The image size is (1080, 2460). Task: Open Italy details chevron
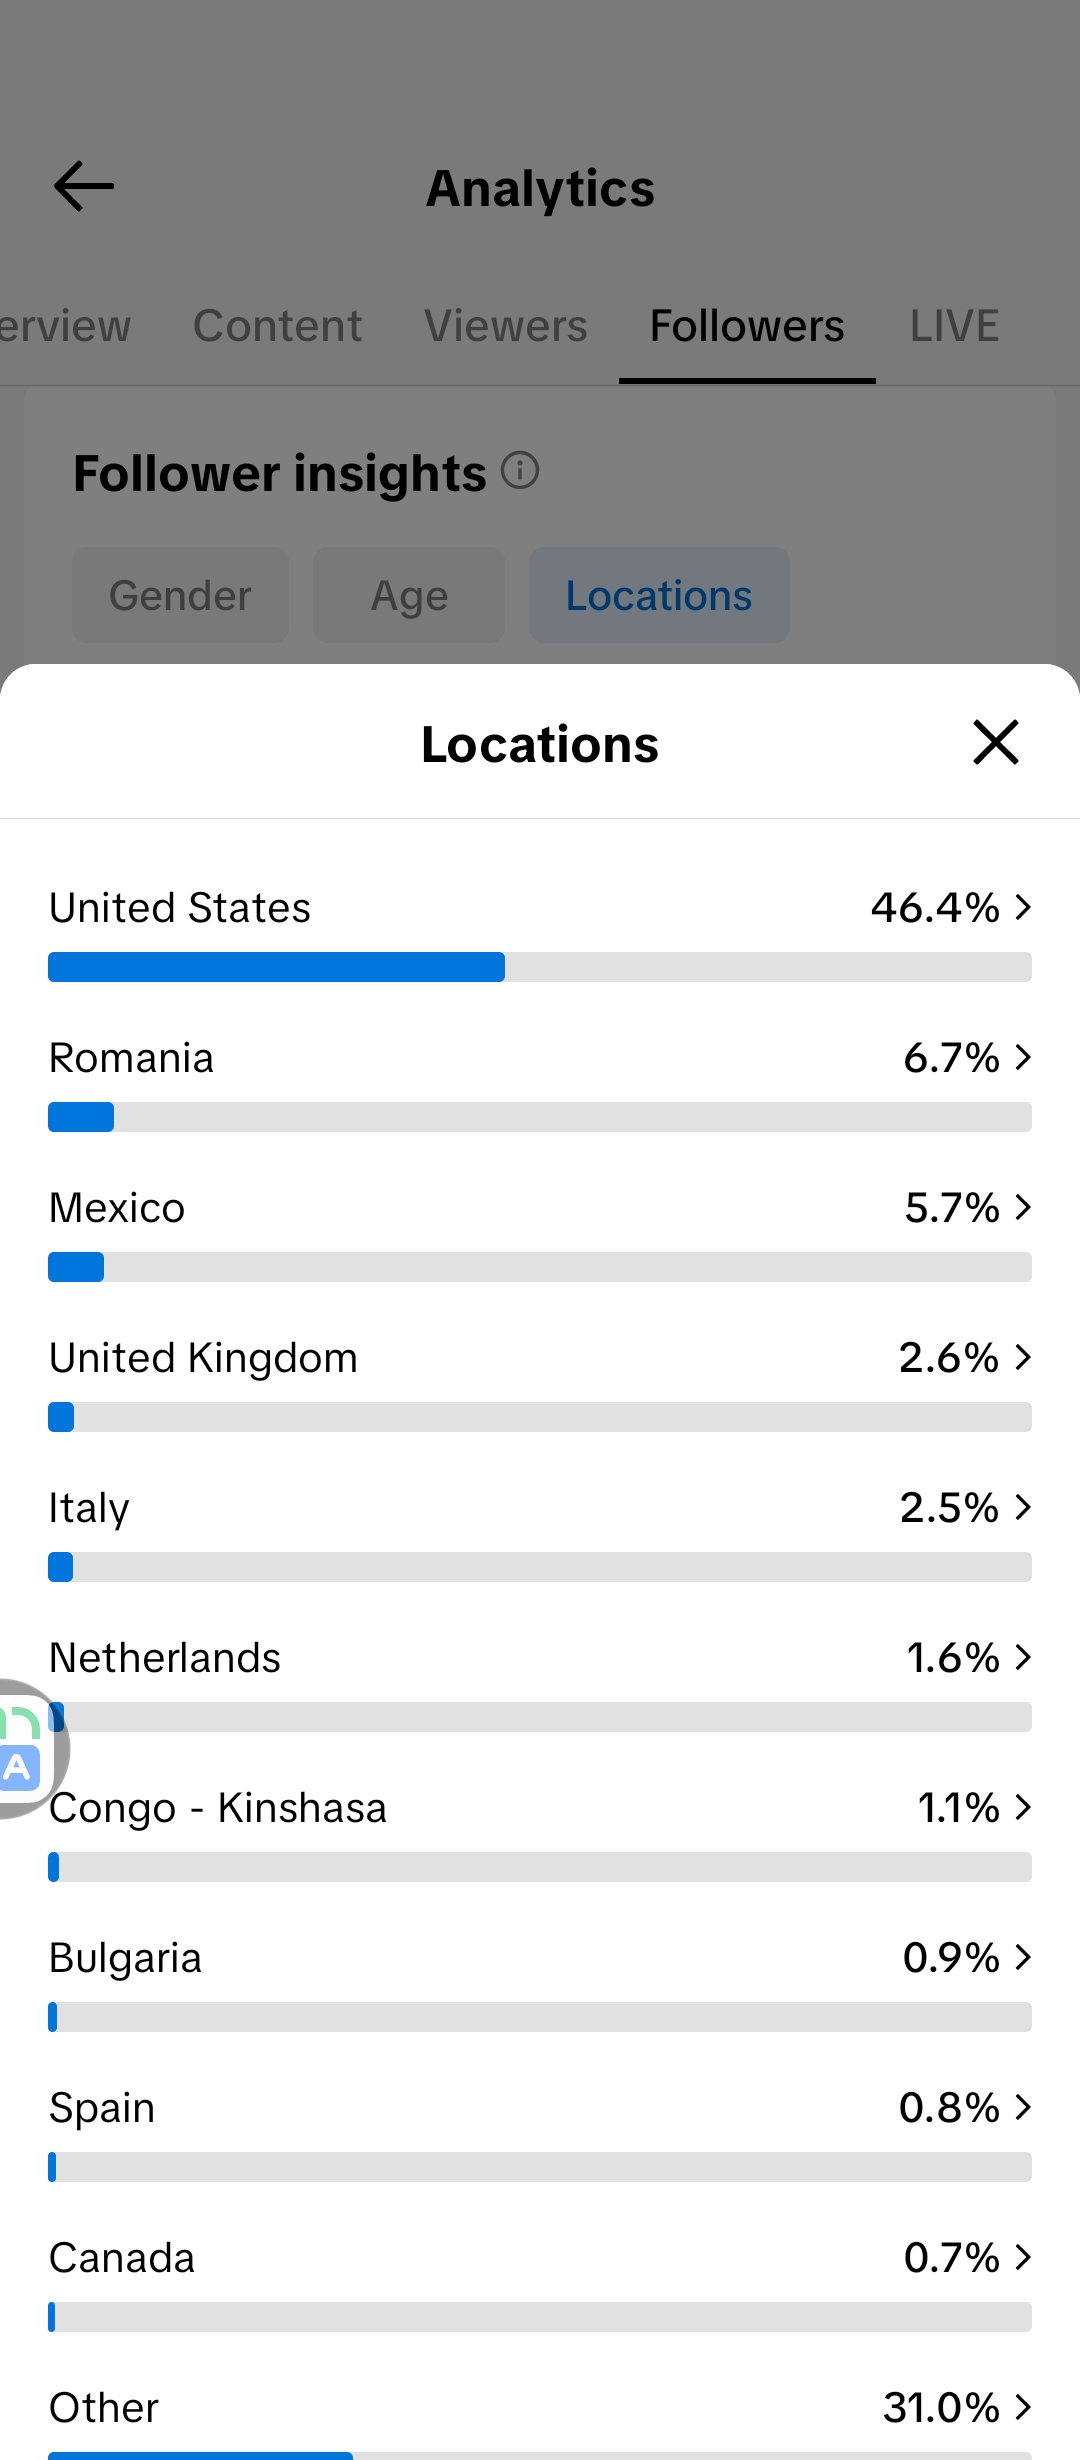point(1023,1507)
